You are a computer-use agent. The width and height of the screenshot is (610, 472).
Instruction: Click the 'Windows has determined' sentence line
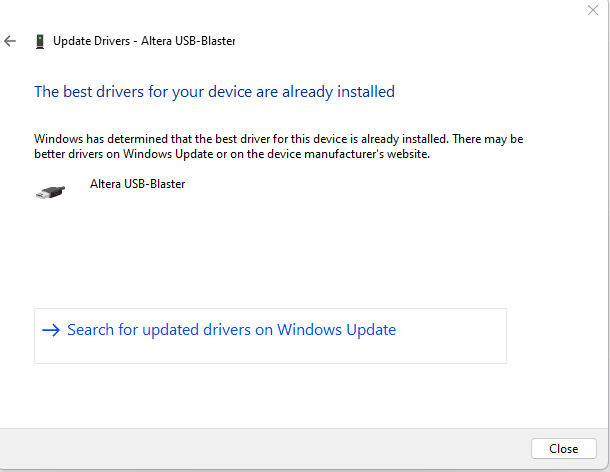coord(279,139)
